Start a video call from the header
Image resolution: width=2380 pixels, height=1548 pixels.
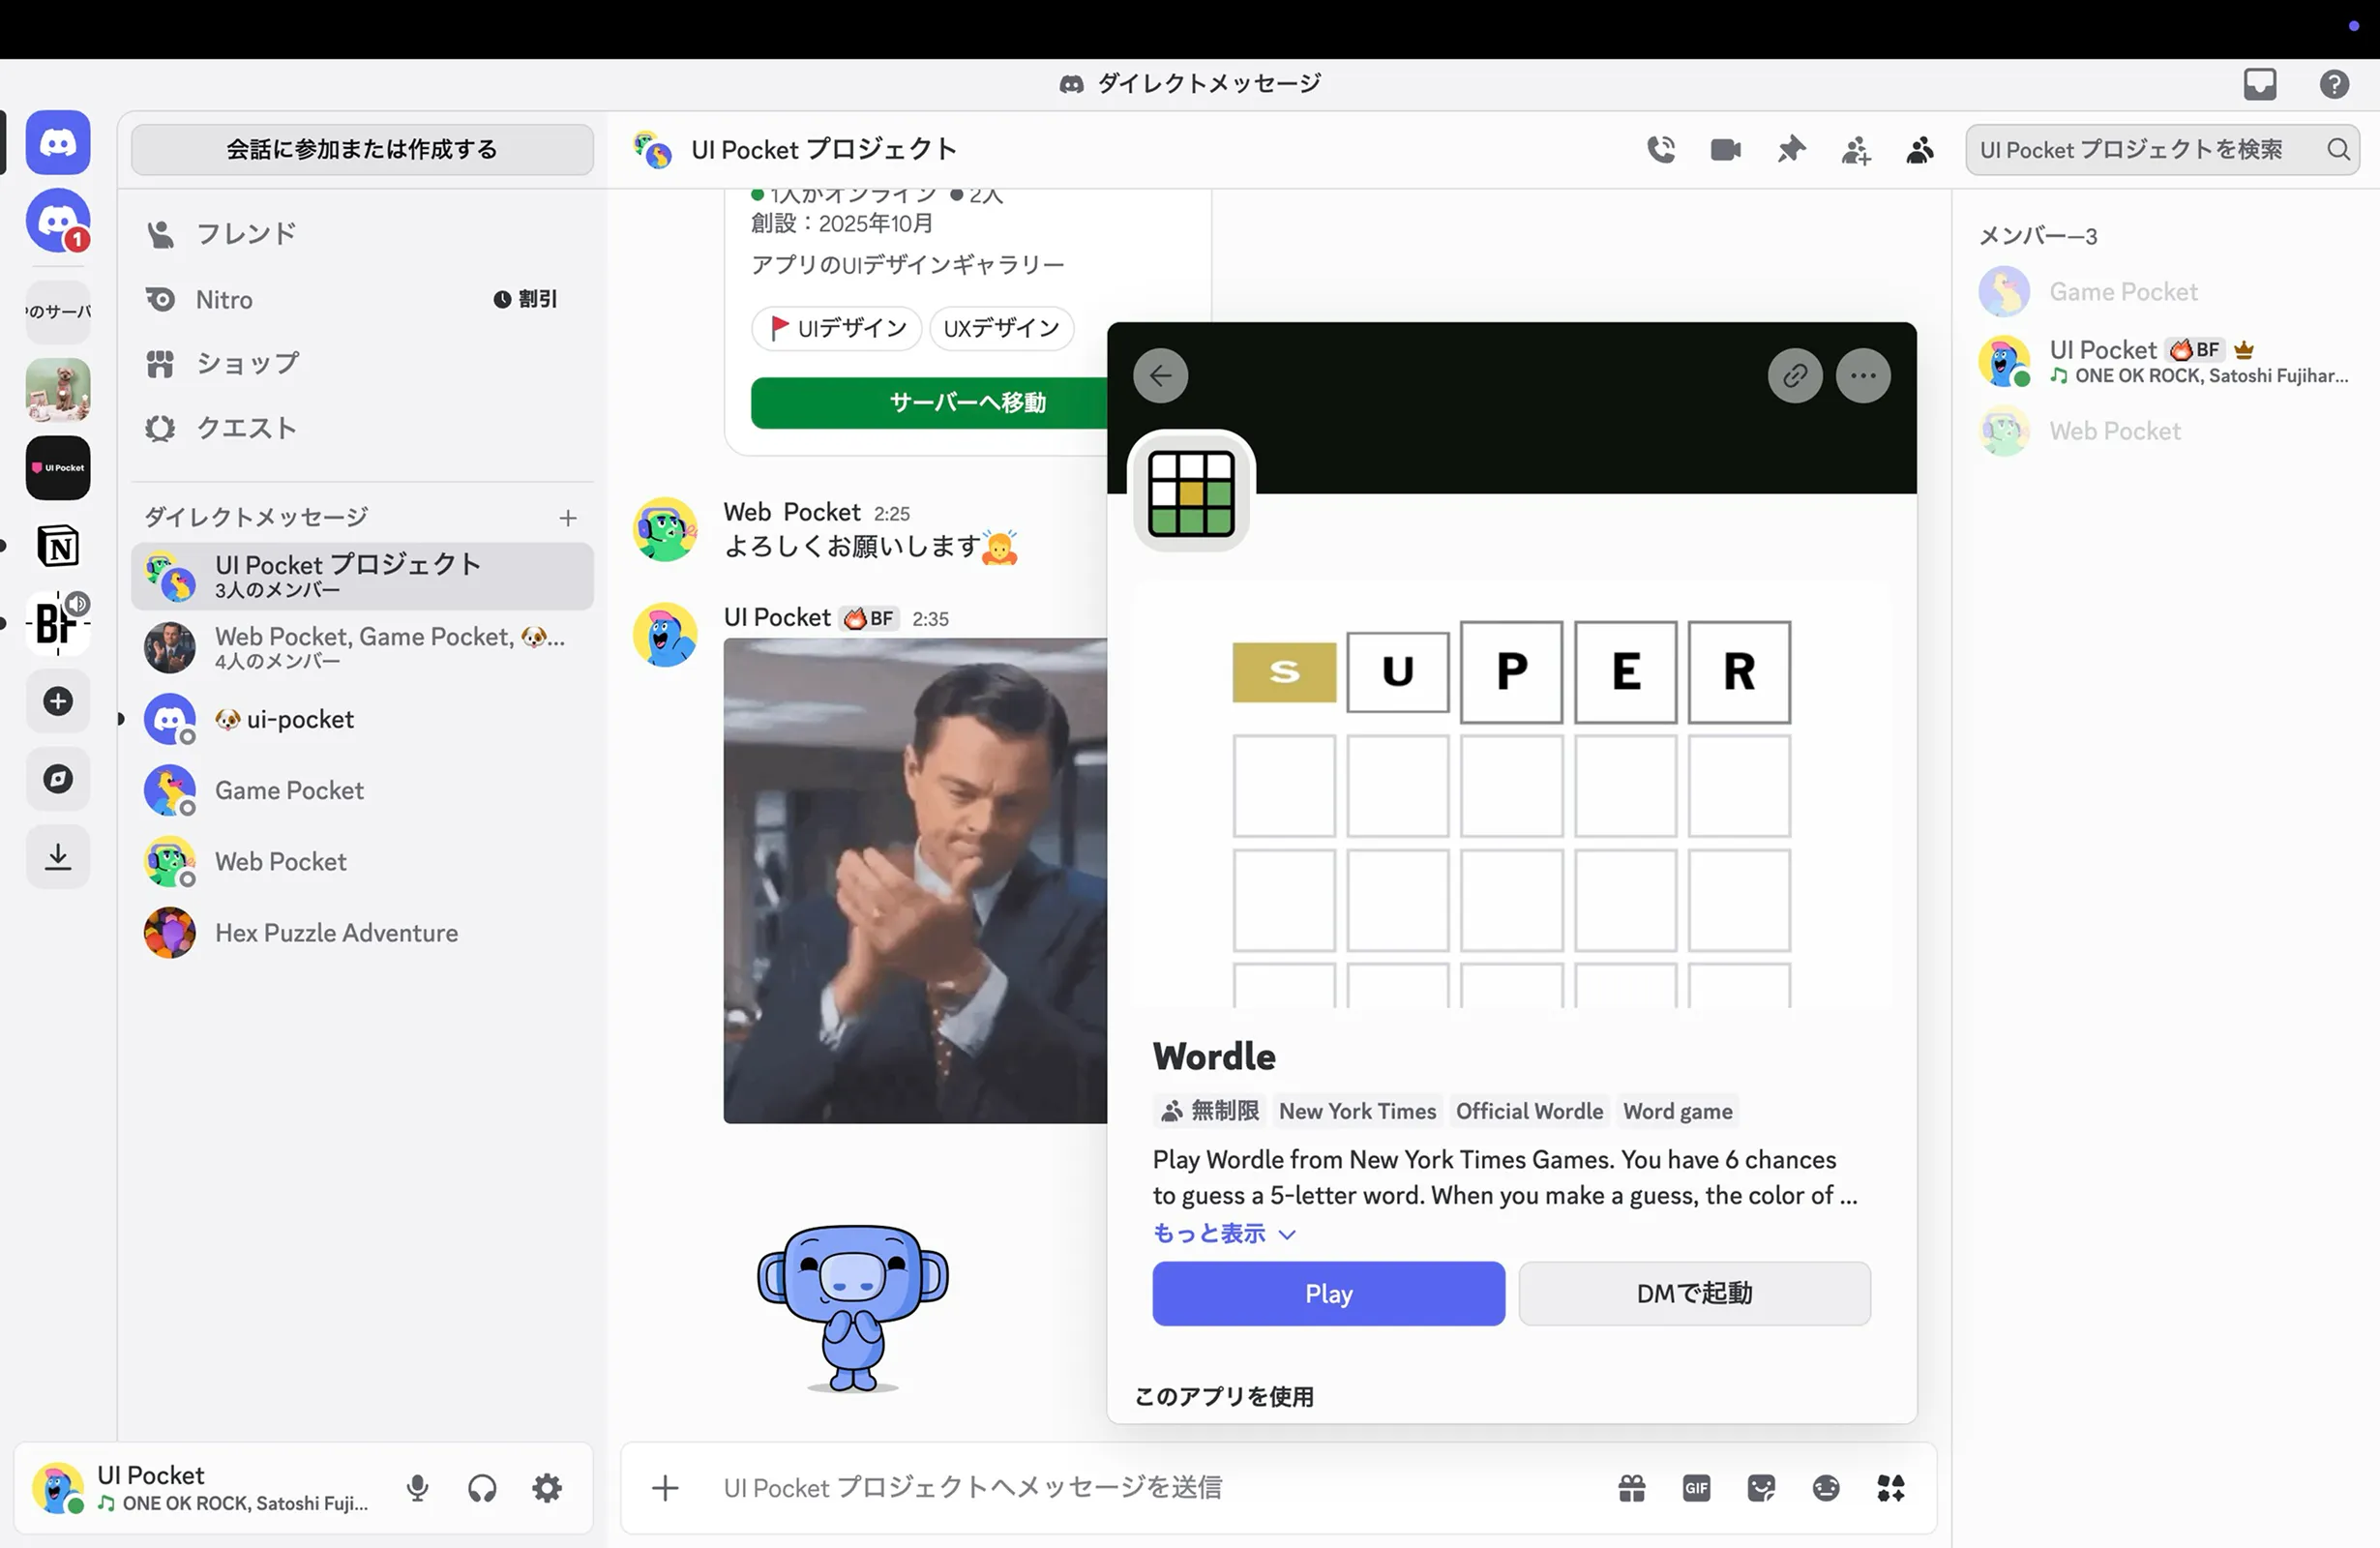pyautogui.click(x=1725, y=149)
